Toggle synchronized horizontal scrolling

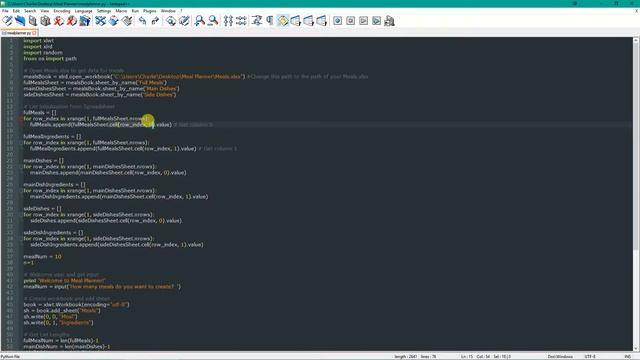point(241,20)
